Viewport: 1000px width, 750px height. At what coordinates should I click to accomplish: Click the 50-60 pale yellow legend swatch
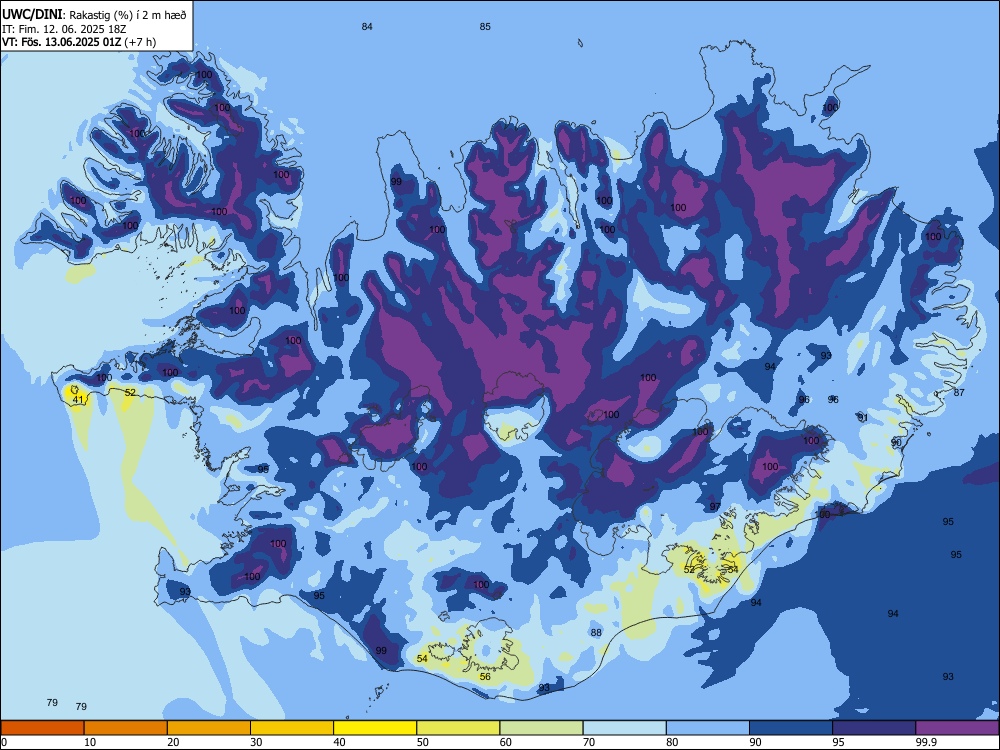click(x=459, y=728)
